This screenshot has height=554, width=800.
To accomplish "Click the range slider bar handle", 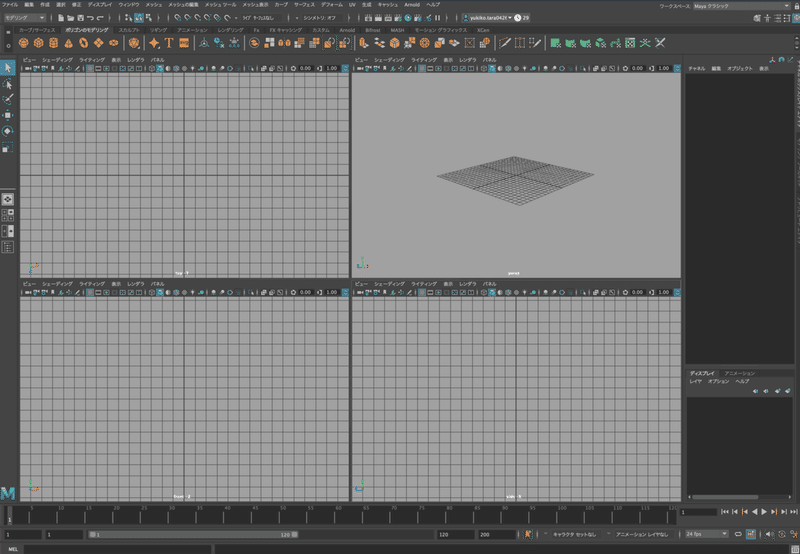I will [193, 535].
